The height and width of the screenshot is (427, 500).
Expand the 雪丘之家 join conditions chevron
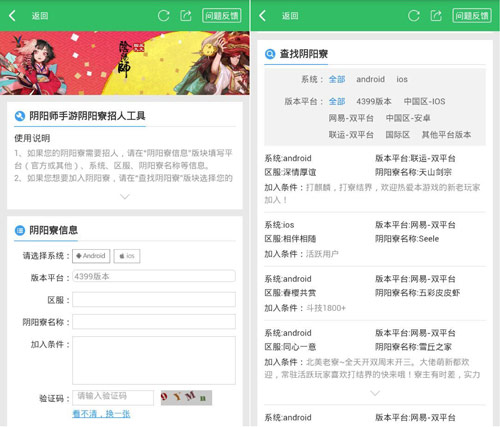pos(375,393)
